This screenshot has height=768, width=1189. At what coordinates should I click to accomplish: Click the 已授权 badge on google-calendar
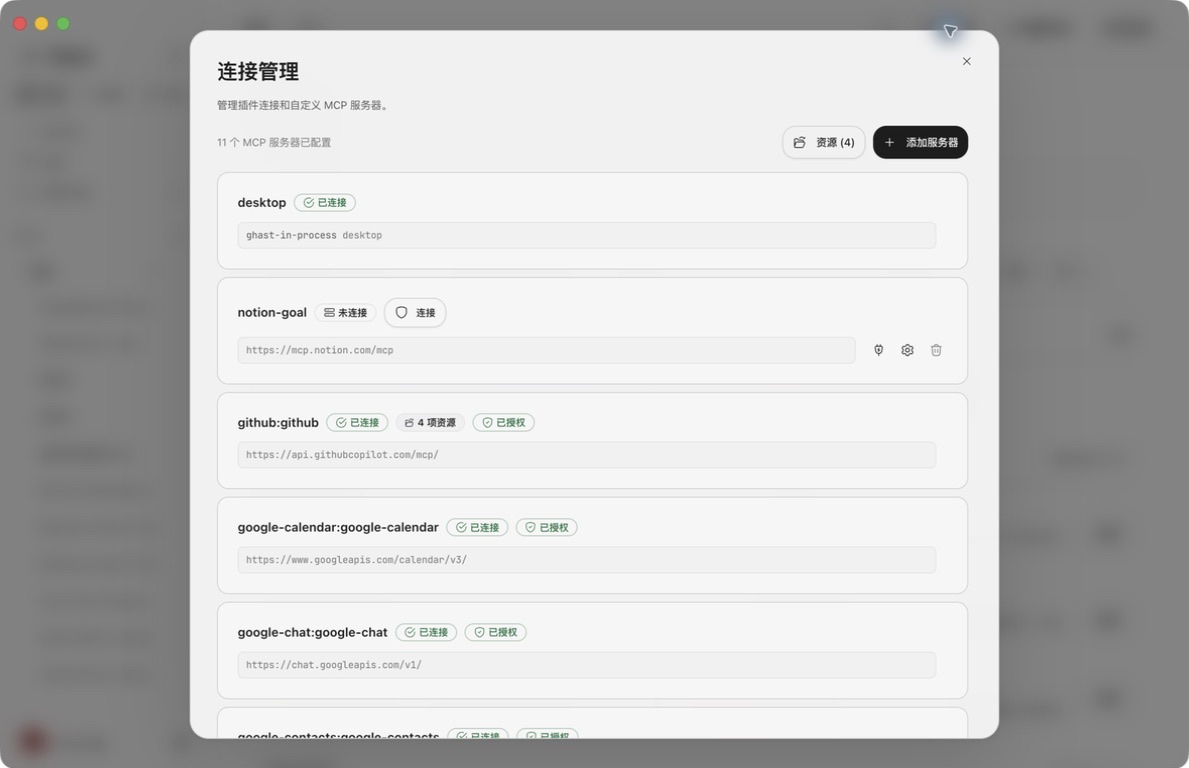[x=547, y=528]
